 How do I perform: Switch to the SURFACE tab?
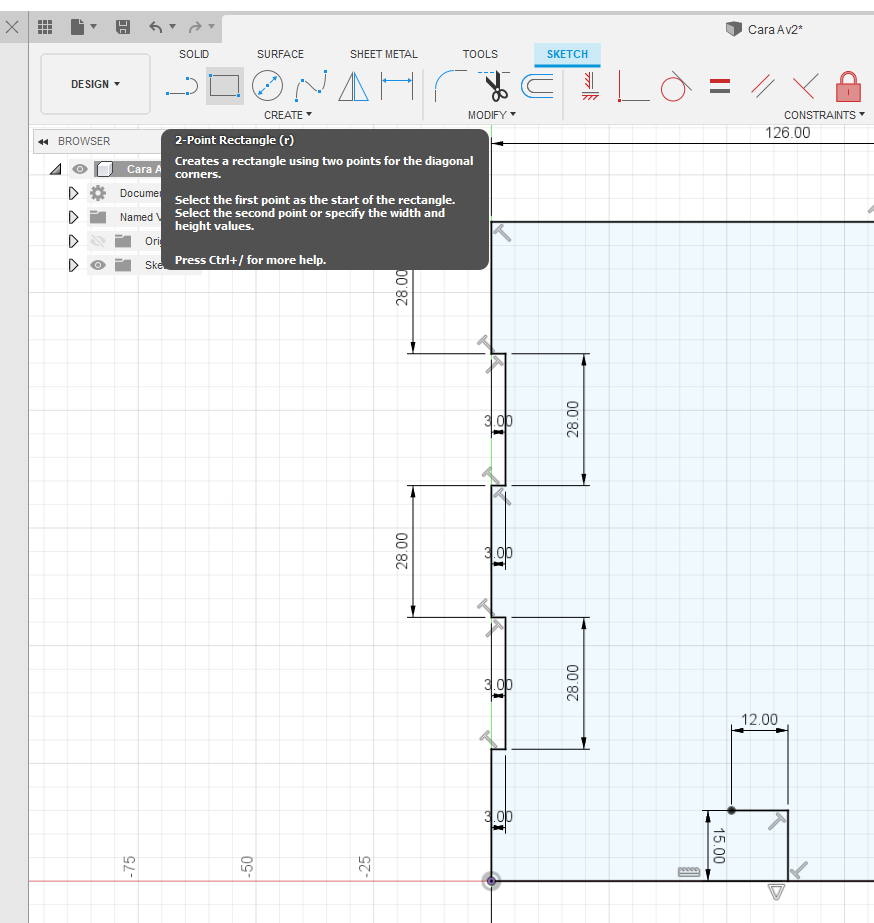coord(280,54)
